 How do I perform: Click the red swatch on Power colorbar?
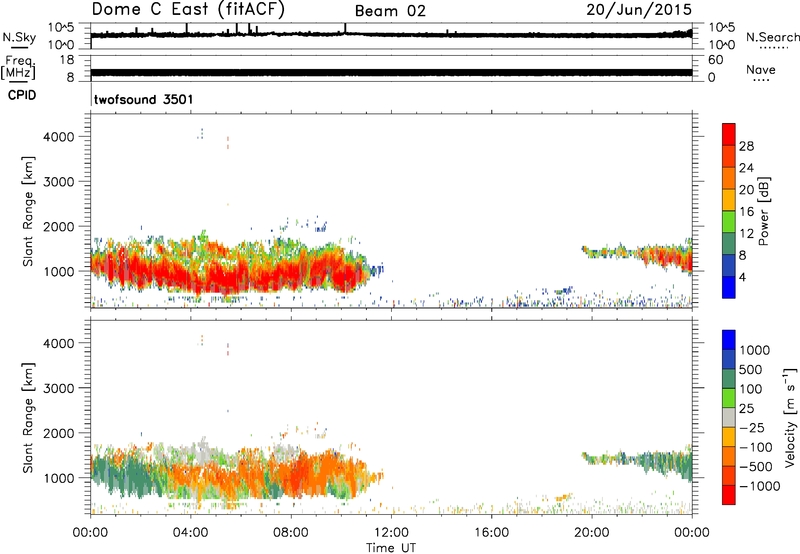(729, 134)
